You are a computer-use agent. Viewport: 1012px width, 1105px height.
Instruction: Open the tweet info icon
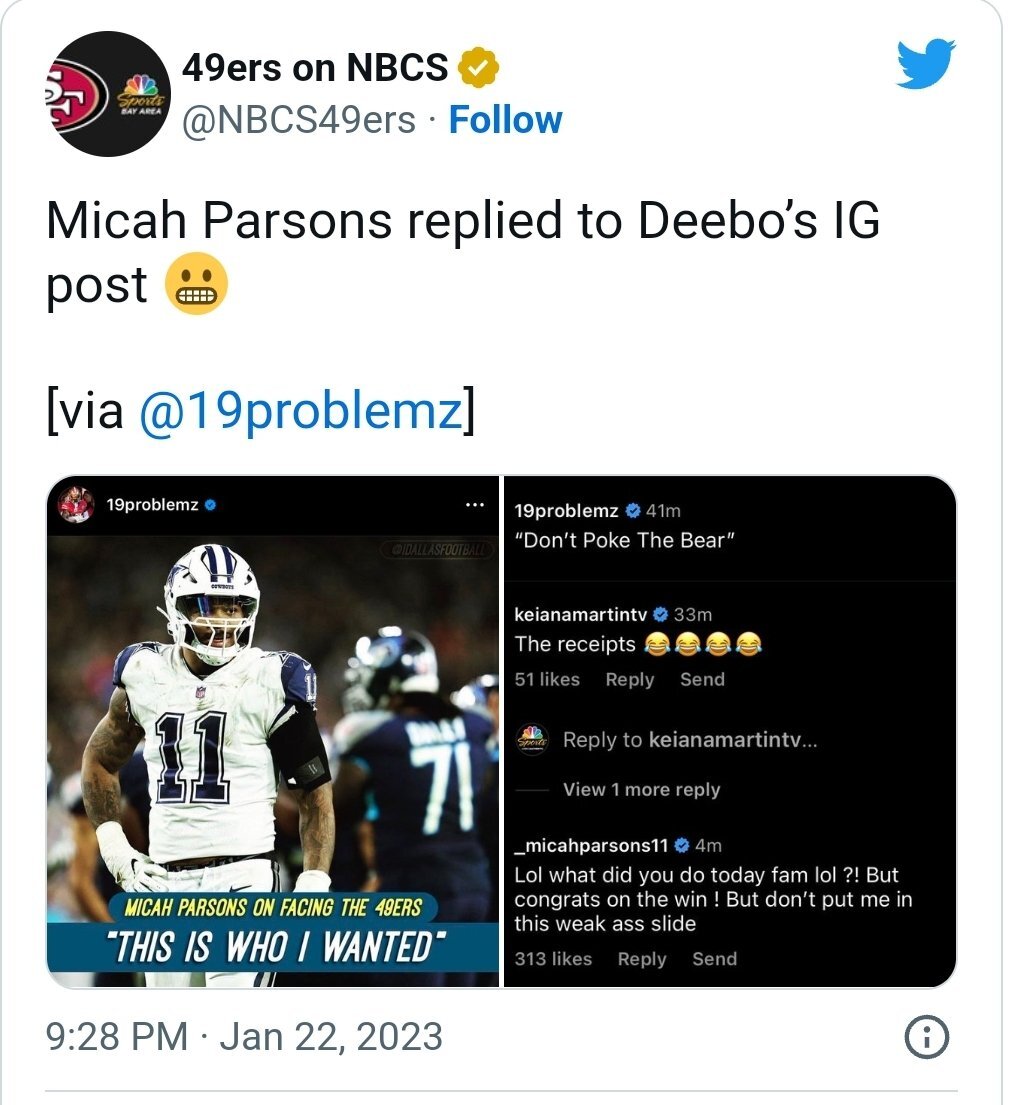[x=926, y=1036]
